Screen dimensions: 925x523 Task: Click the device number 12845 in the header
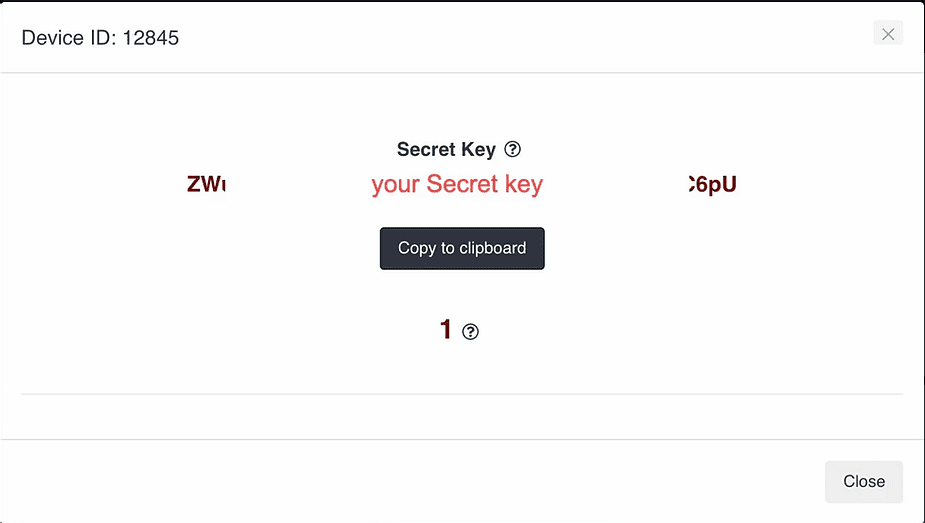(150, 38)
